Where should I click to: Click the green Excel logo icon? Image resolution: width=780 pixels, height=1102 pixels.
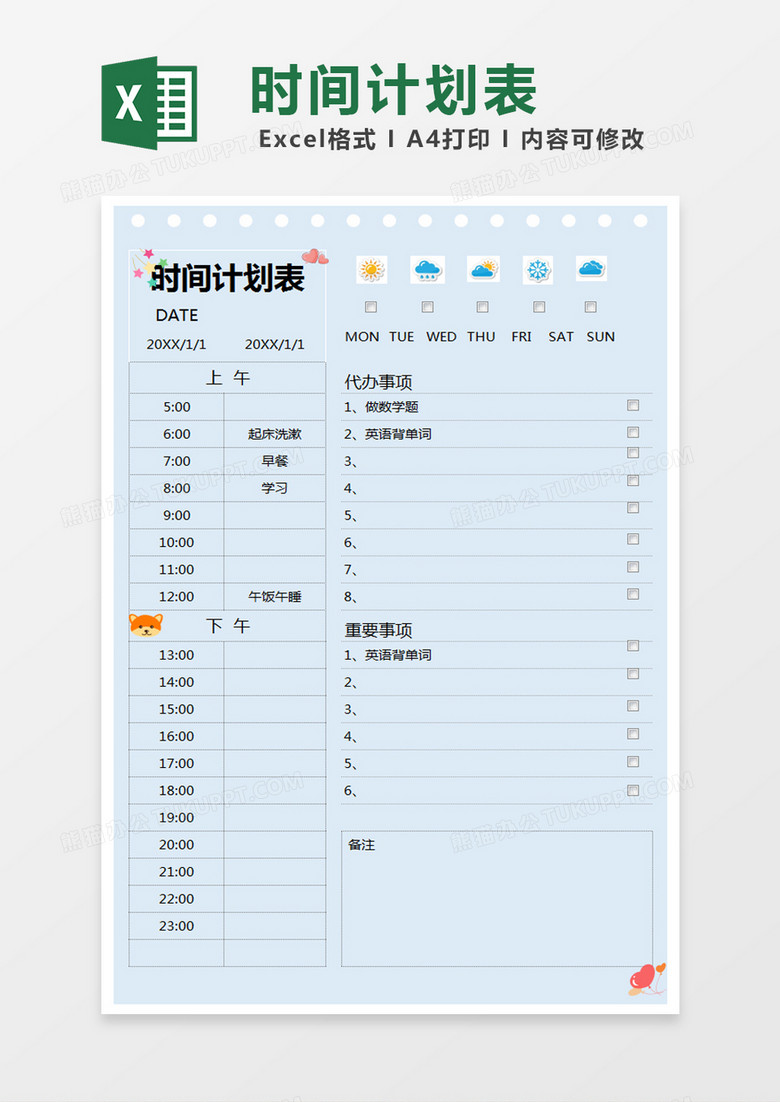[x=149, y=103]
